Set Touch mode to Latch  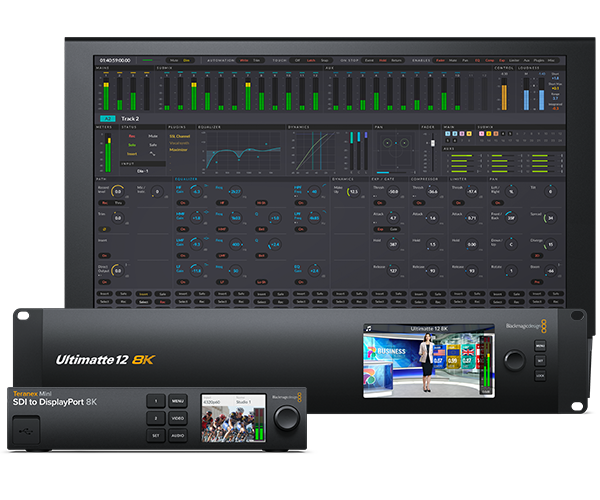(311, 60)
